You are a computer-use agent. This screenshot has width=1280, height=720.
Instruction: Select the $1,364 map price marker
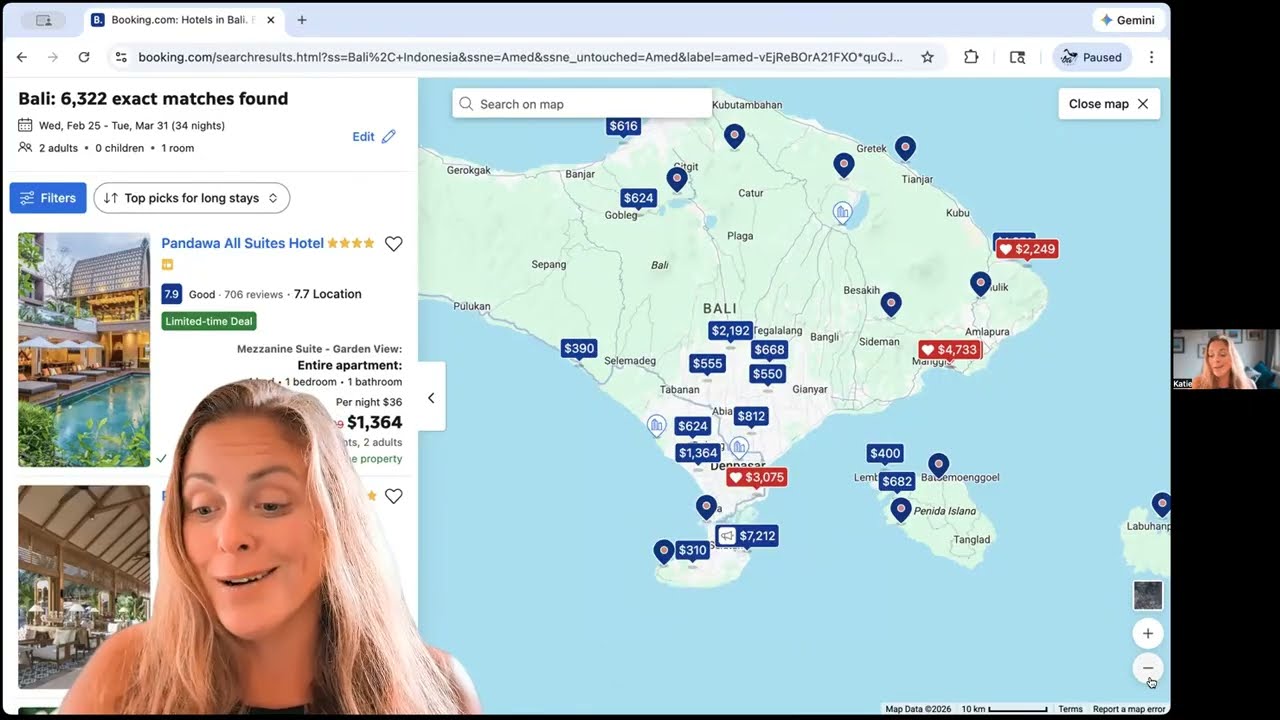tap(697, 453)
